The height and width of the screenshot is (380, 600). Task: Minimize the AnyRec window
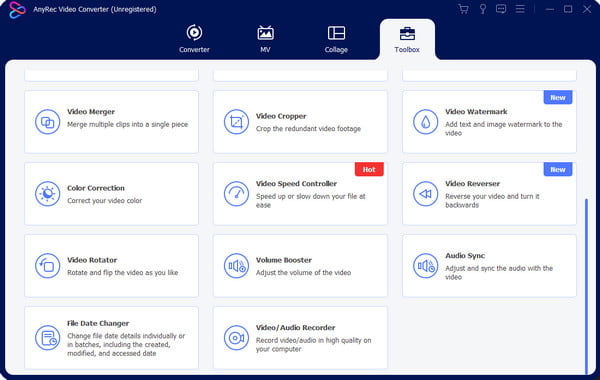(550, 9)
